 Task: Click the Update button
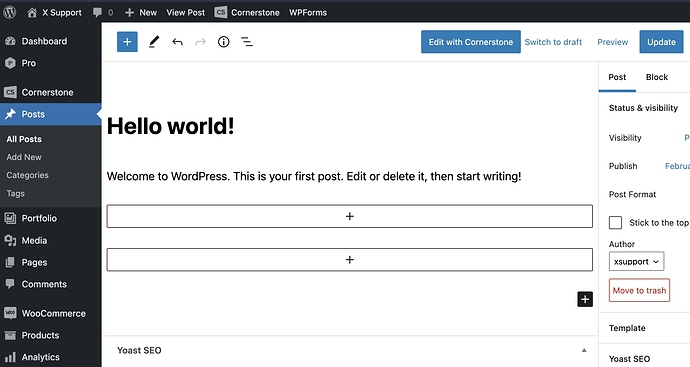[661, 42]
